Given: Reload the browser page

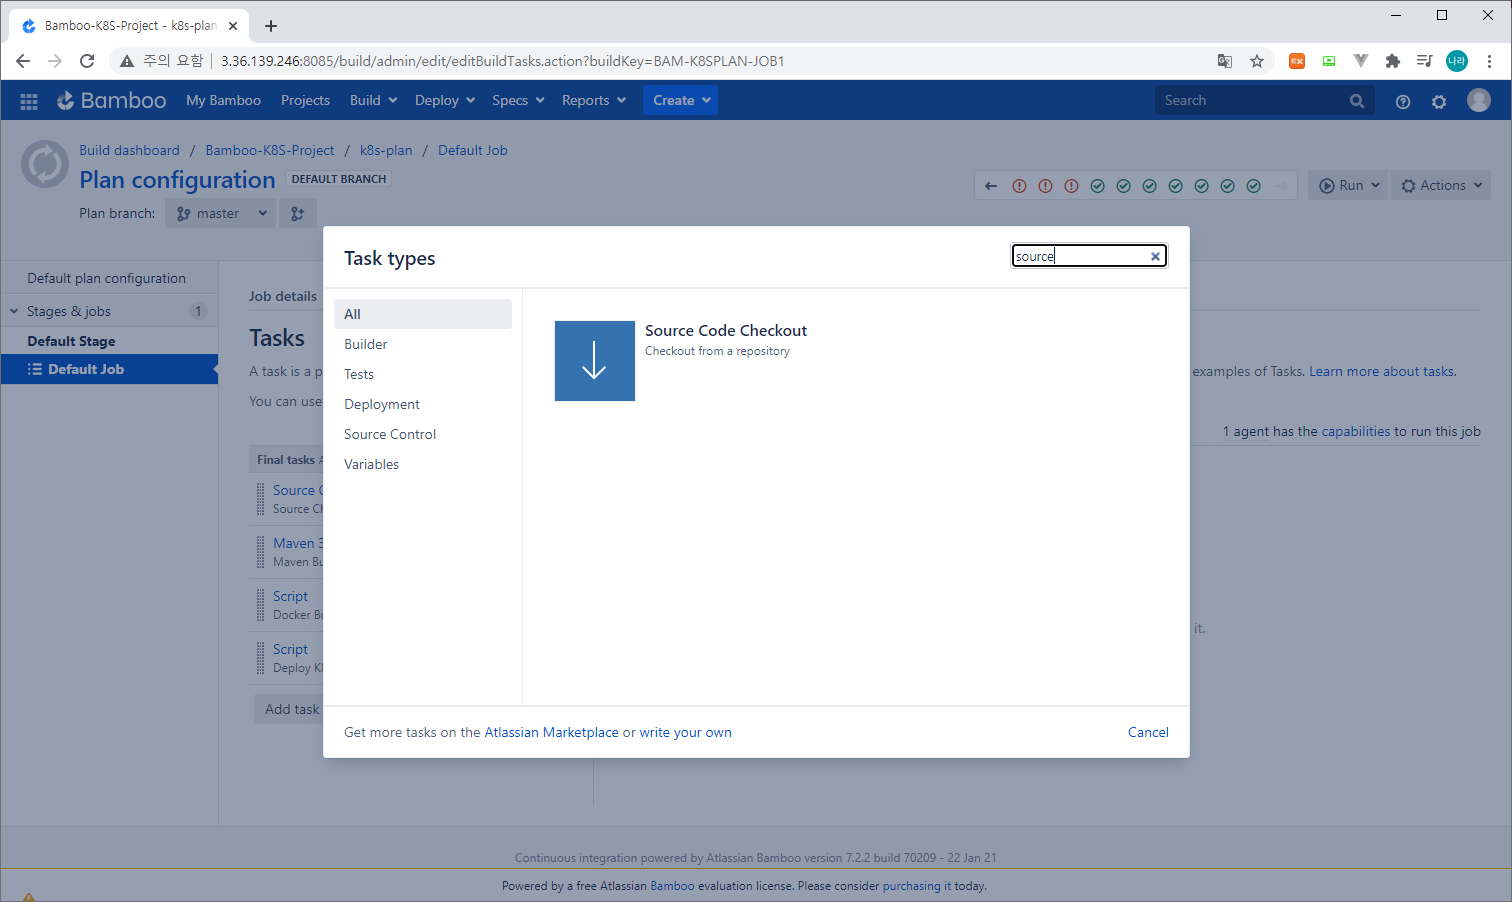Looking at the screenshot, I should tap(87, 61).
